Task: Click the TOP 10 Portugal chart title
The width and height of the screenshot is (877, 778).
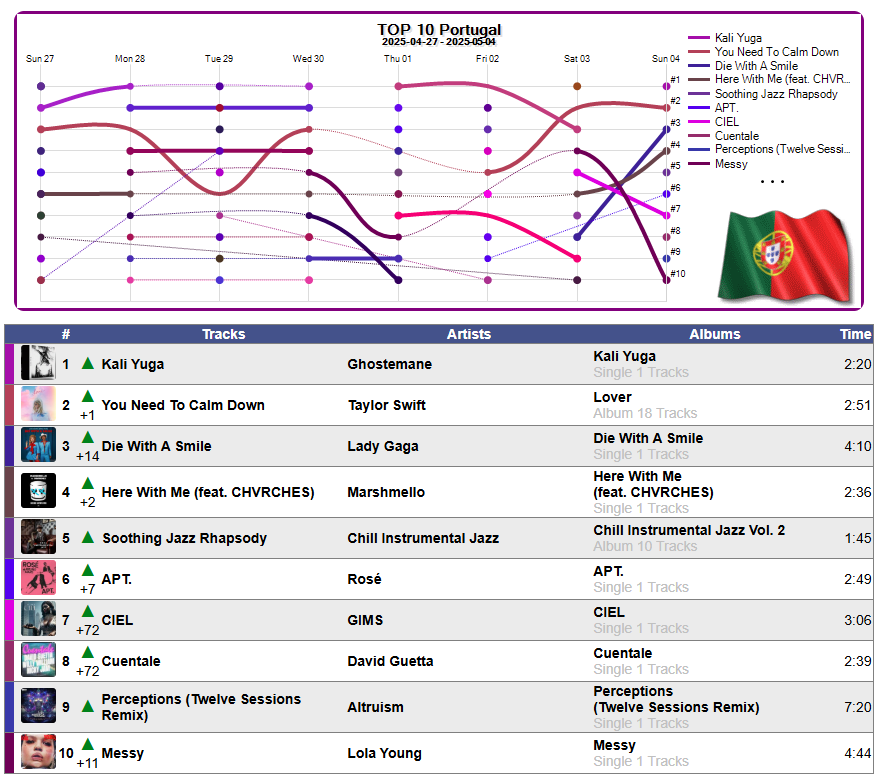Action: (439, 29)
